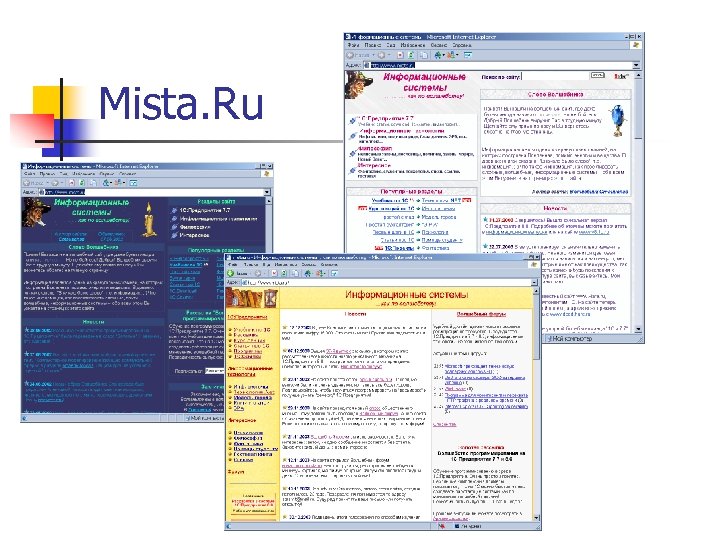Open Информационные технологии link on dark-blue page
This screenshot has width=720, height=540.
point(218,219)
